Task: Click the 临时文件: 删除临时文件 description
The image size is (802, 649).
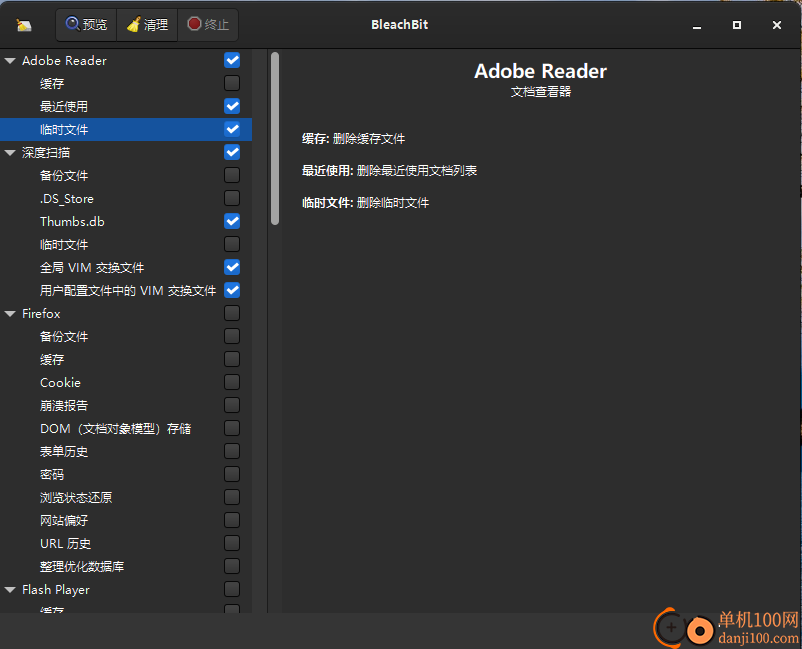Action: point(365,203)
